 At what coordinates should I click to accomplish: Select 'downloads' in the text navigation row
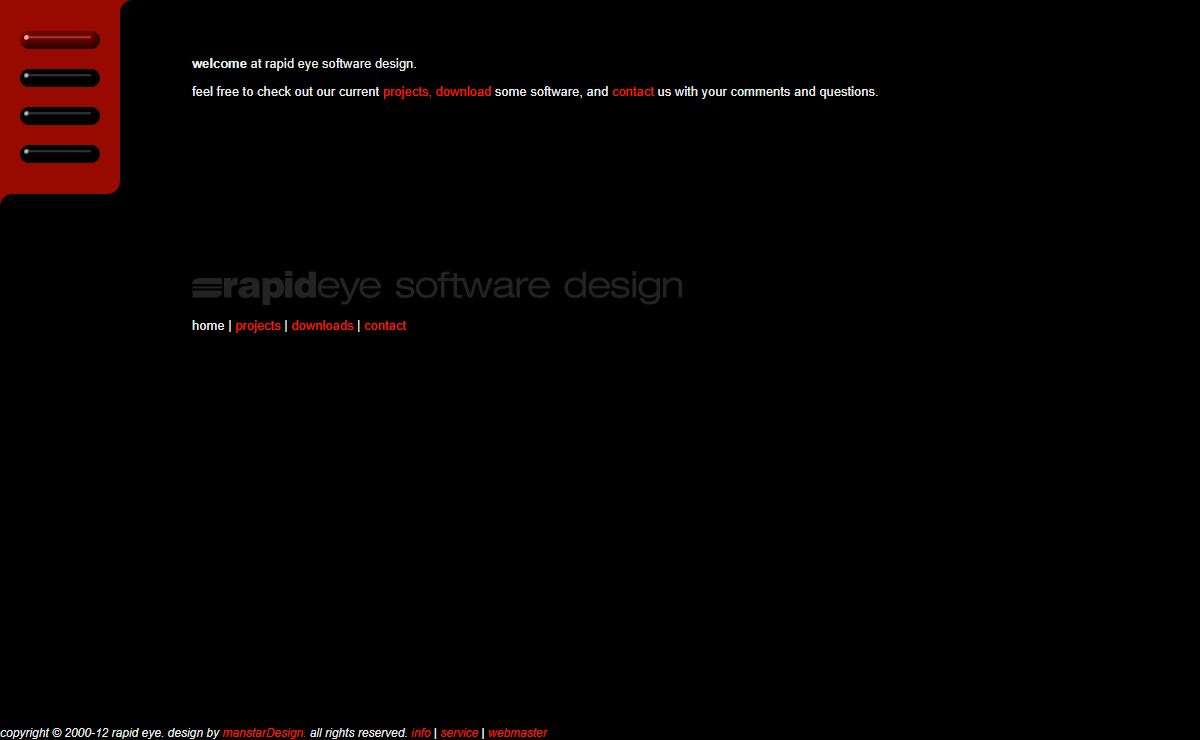click(x=322, y=326)
